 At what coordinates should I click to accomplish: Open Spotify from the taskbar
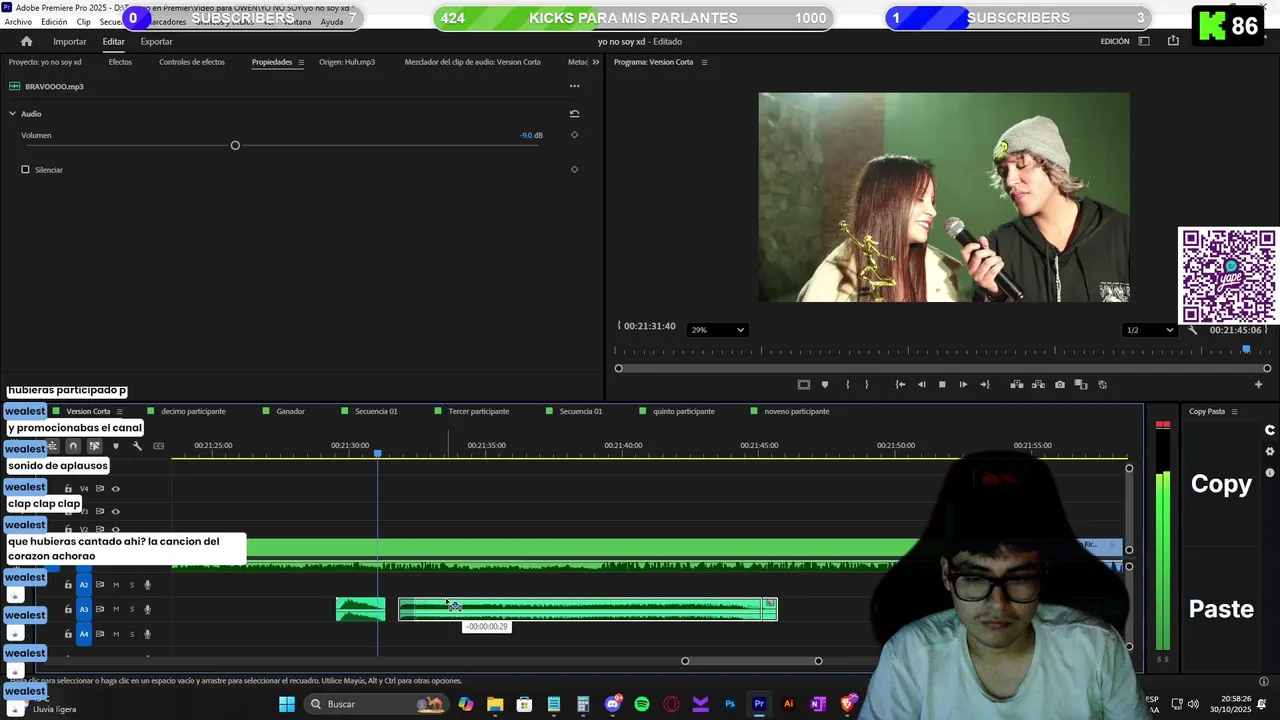click(642, 704)
